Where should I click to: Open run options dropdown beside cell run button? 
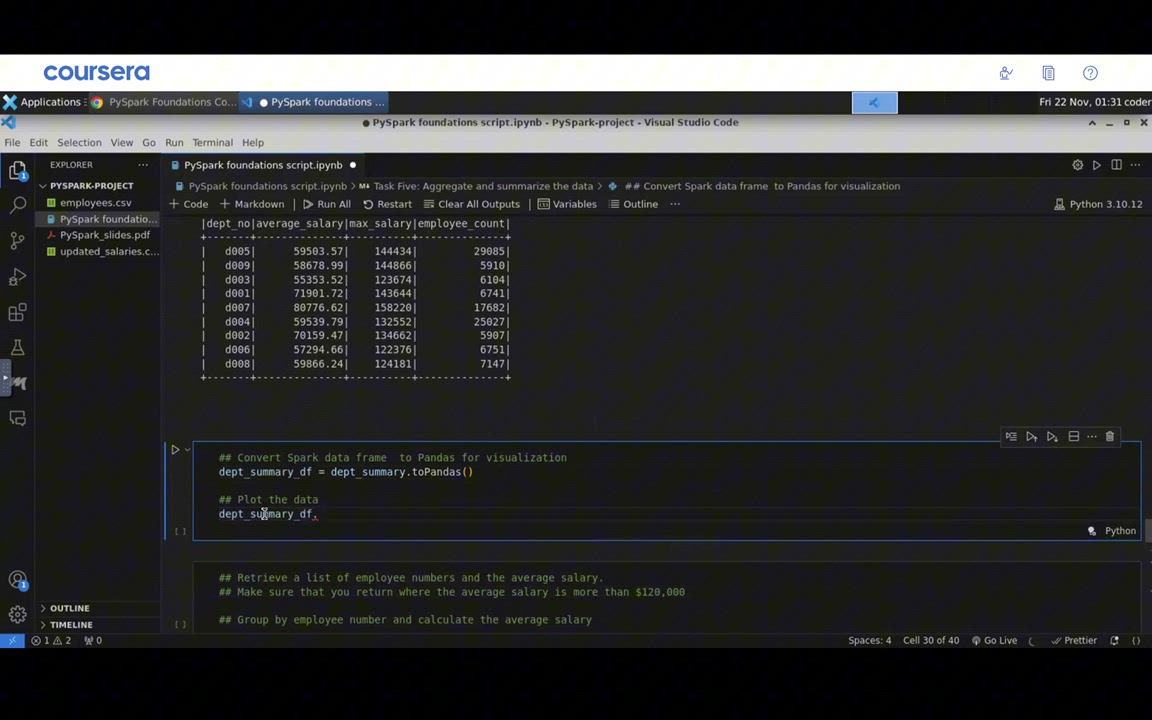(187, 449)
